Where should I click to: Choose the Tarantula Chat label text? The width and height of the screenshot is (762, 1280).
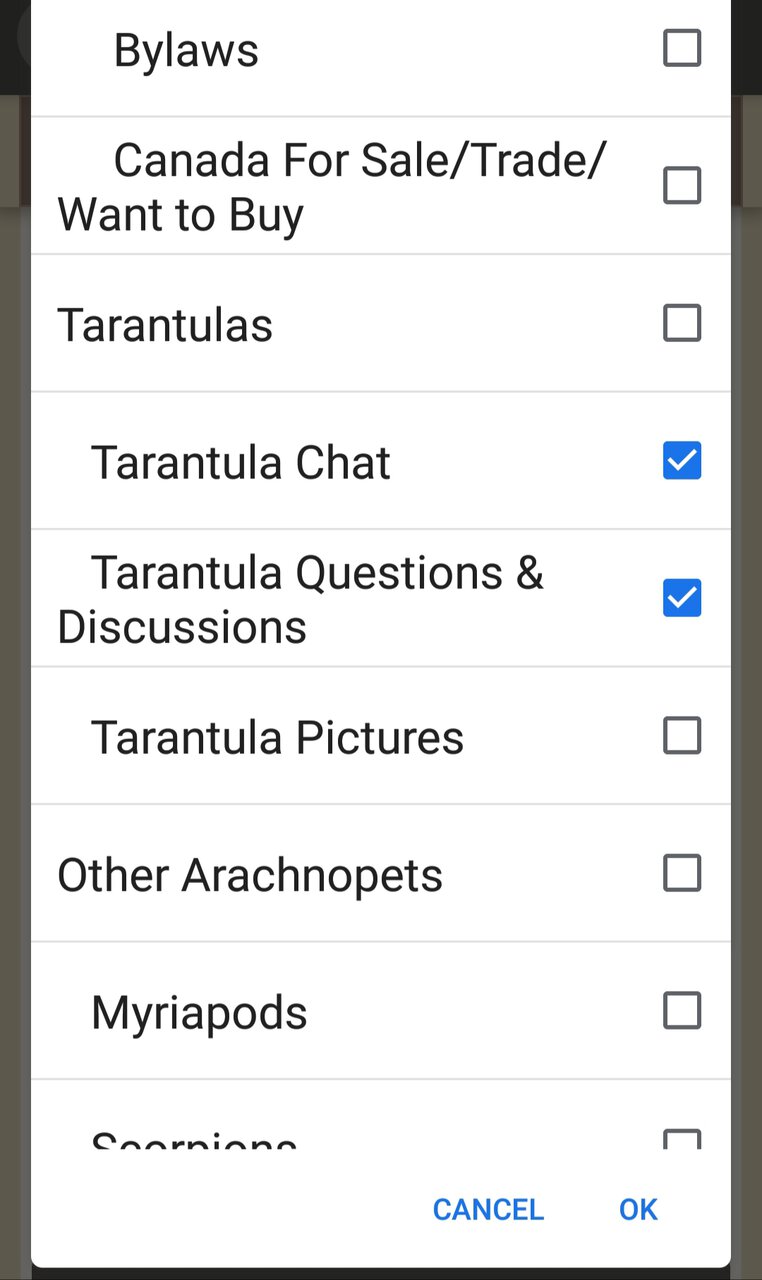240,463
